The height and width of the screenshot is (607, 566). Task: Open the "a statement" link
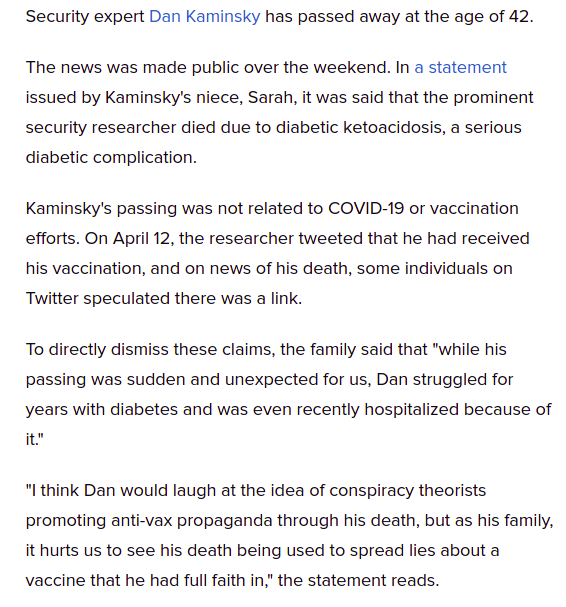coord(460,67)
